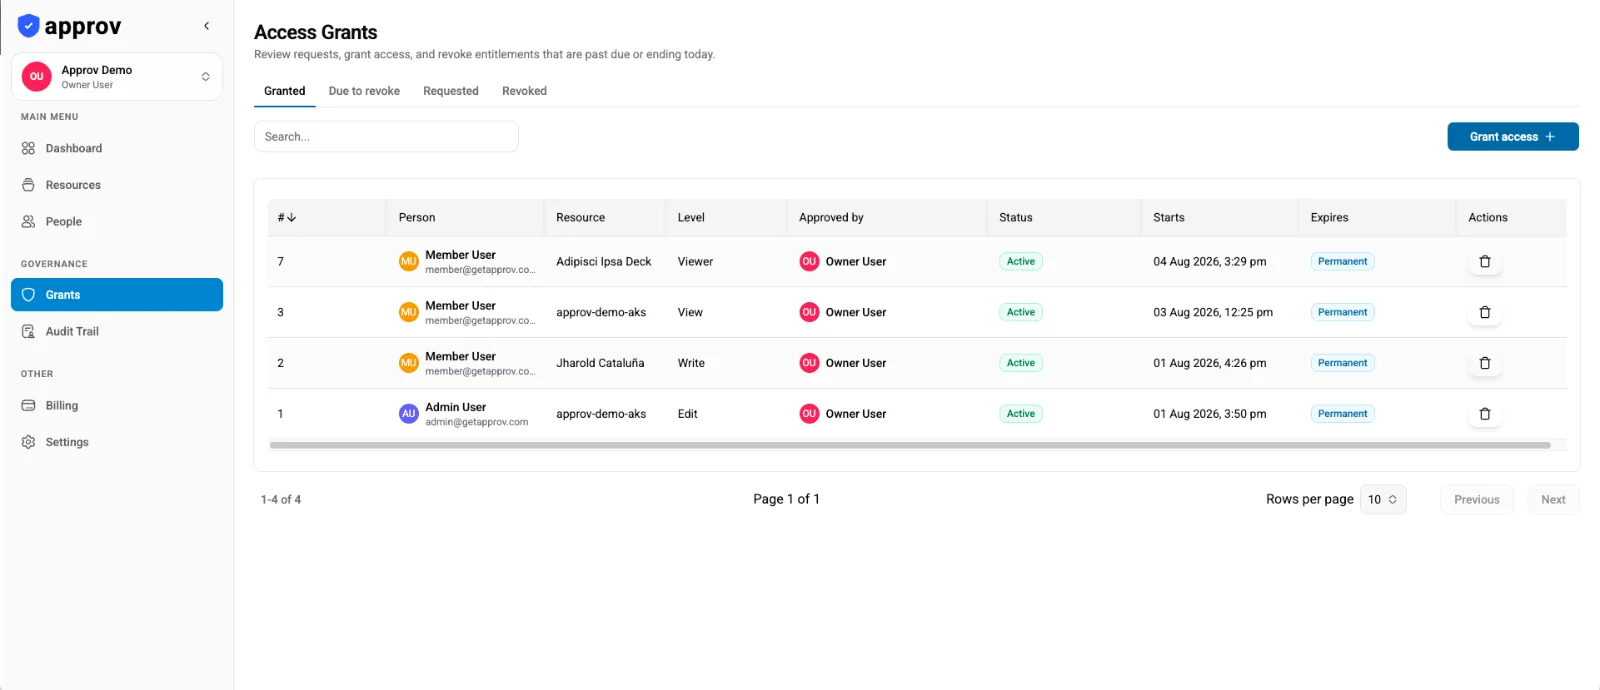Revoke grant for Adipisci Ipsa Deck trash icon
Image resolution: width=1600 pixels, height=690 pixels.
pyautogui.click(x=1485, y=262)
